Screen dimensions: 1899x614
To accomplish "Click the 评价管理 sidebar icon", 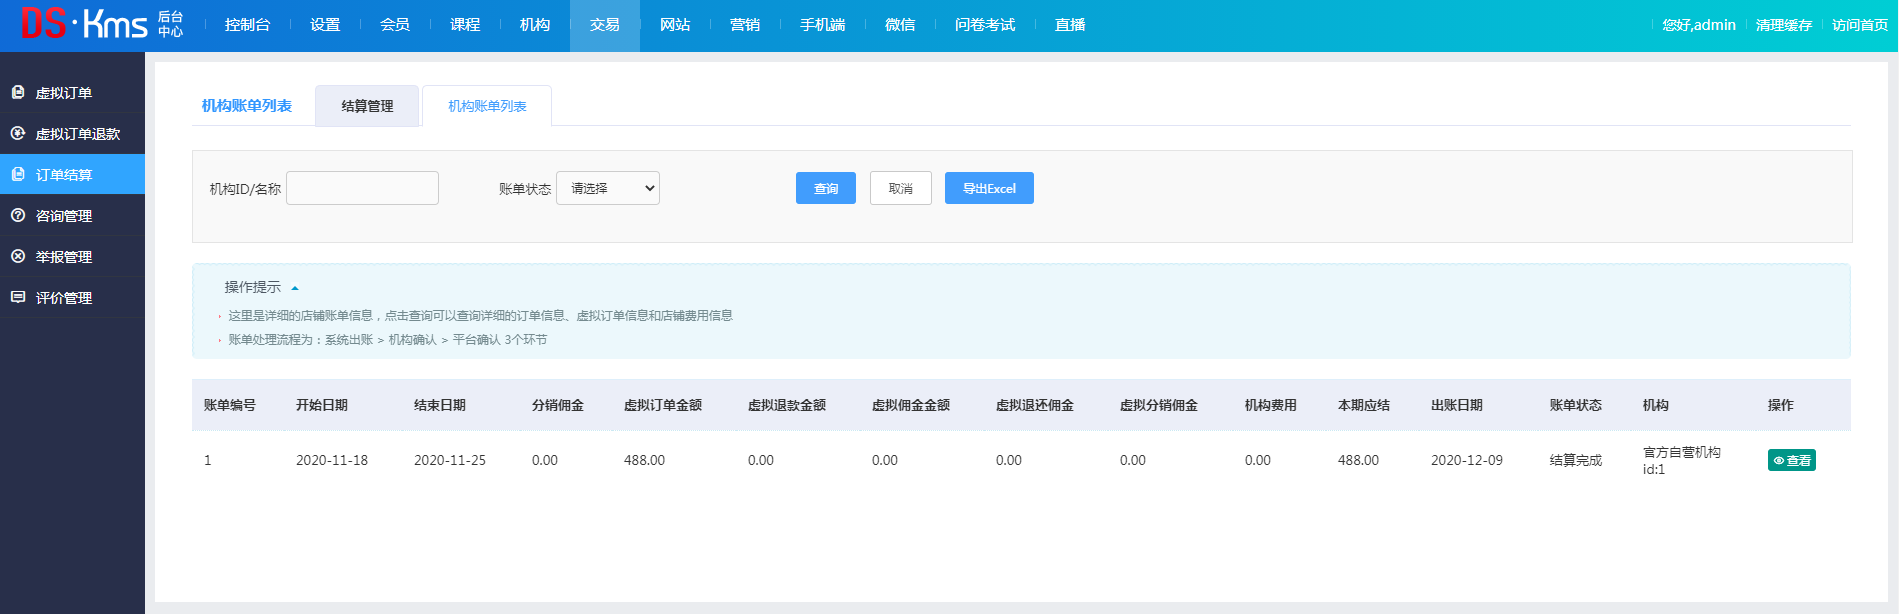I will point(18,297).
